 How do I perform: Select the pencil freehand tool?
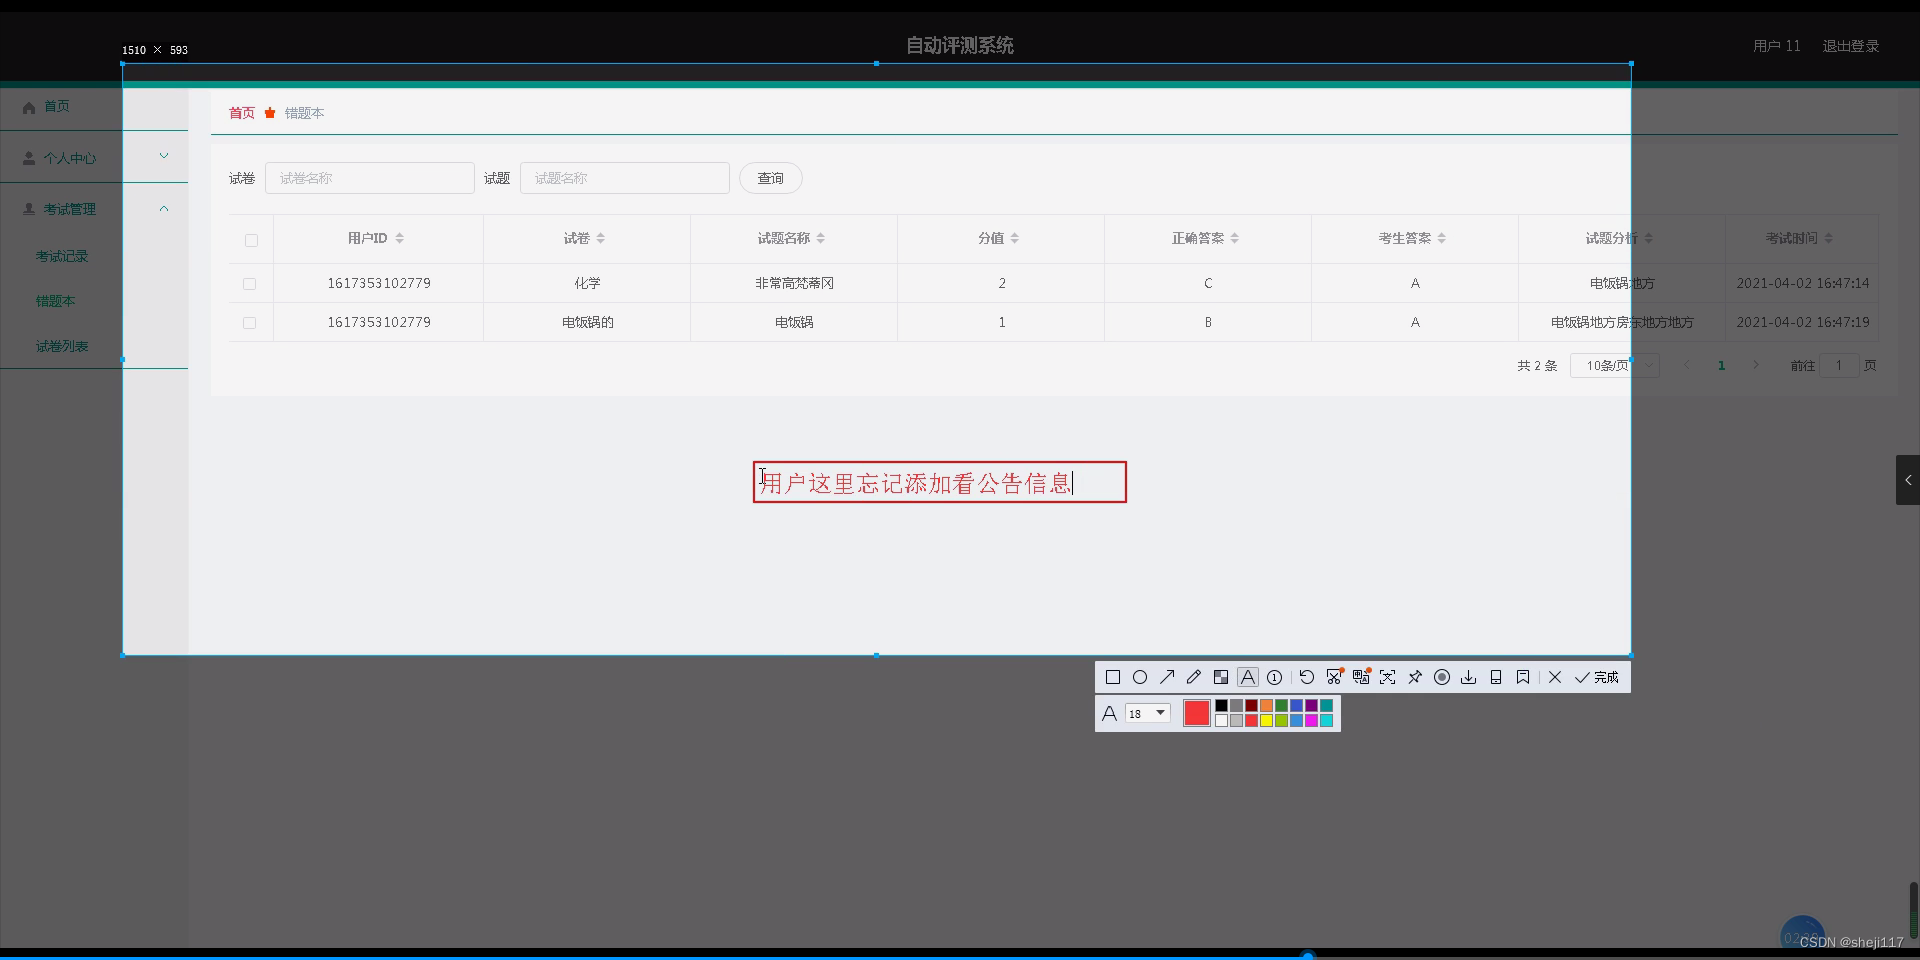(x=1194, y=677)
